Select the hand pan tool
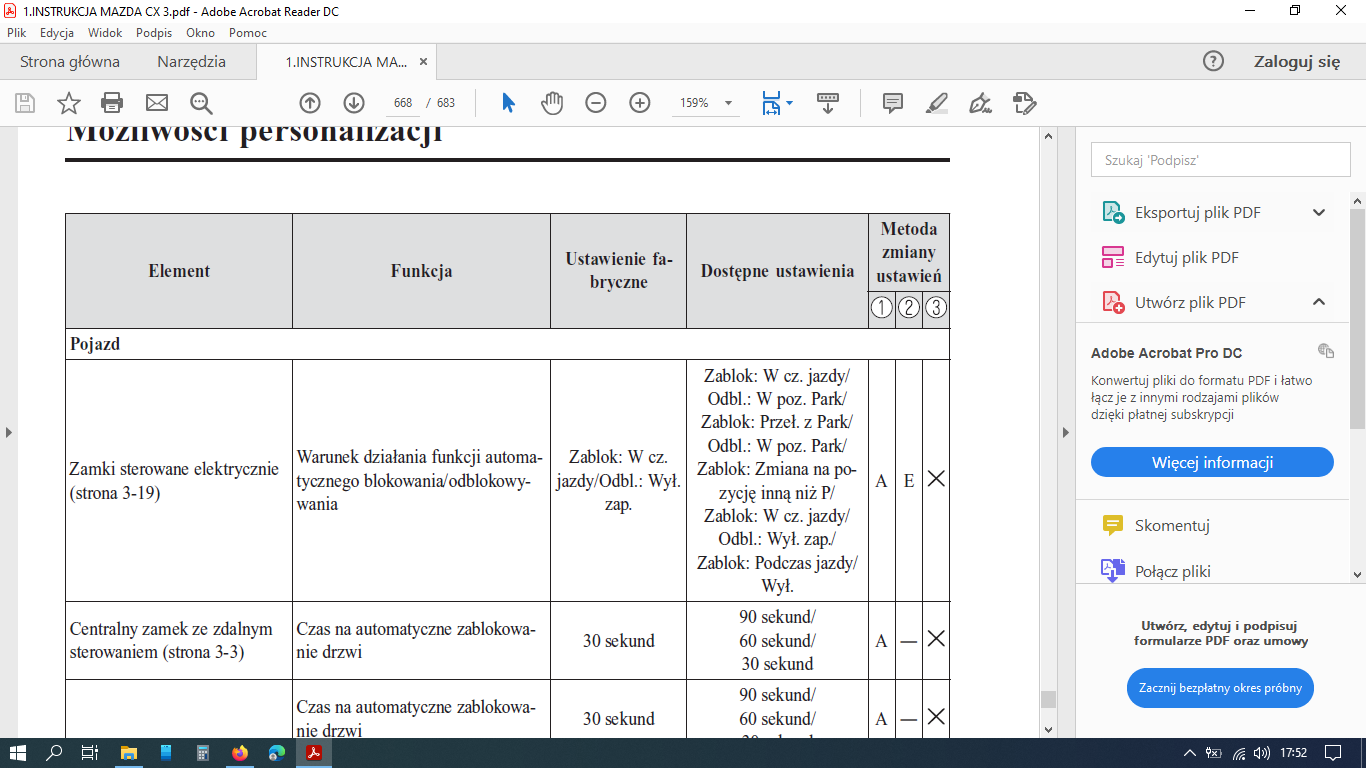 (x=552, y=103)
